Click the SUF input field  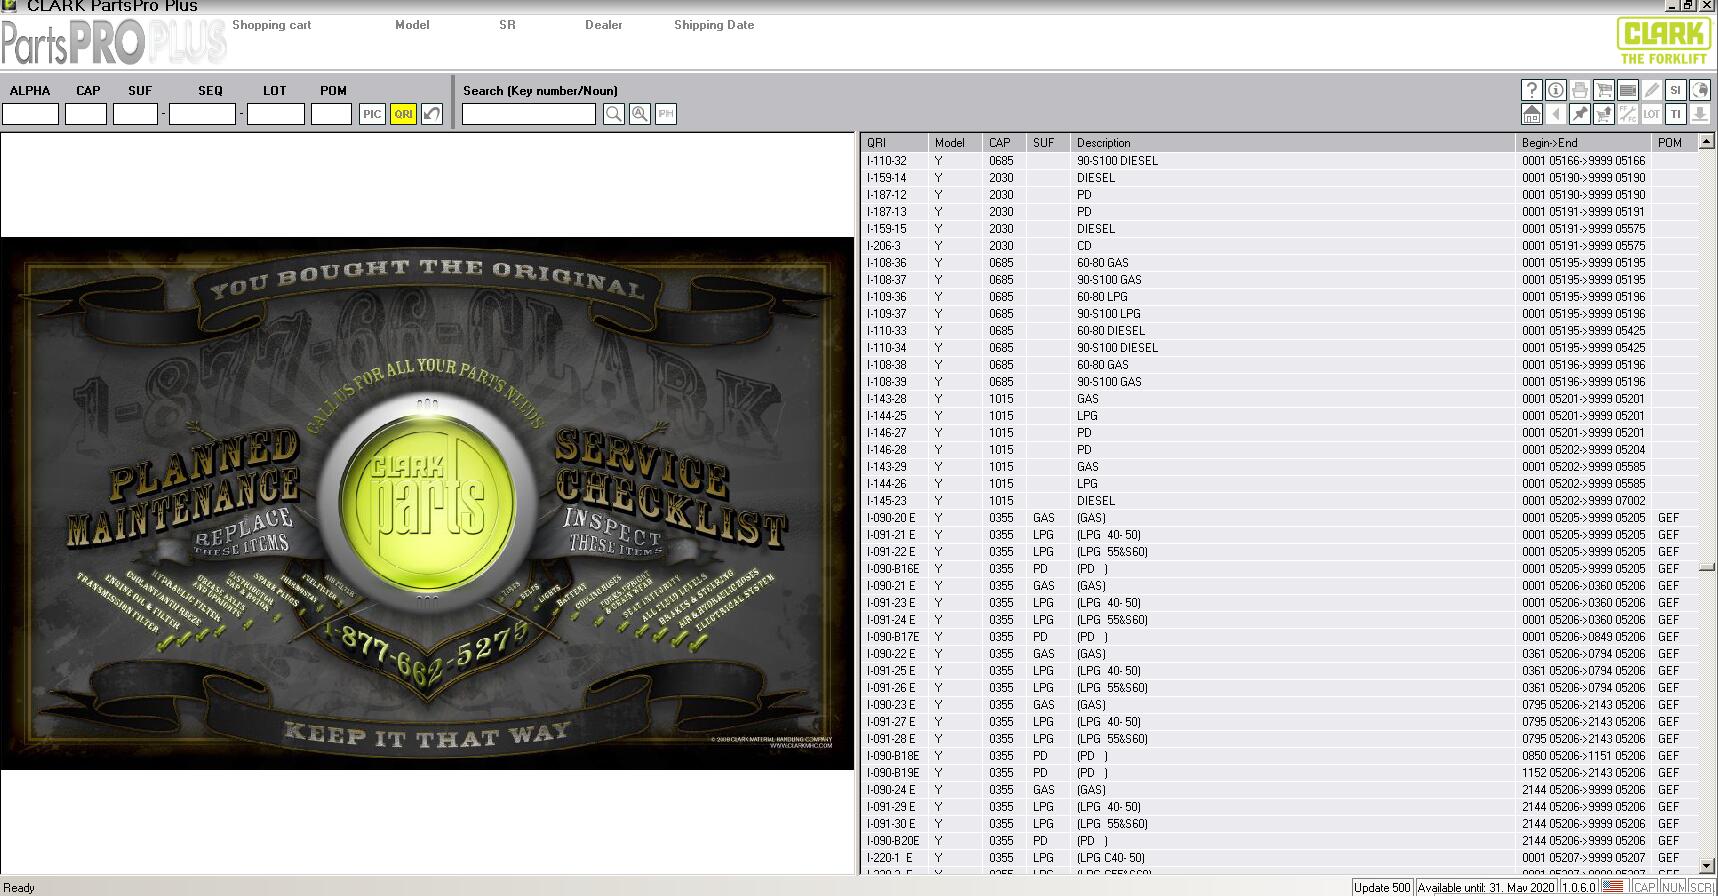135,114
